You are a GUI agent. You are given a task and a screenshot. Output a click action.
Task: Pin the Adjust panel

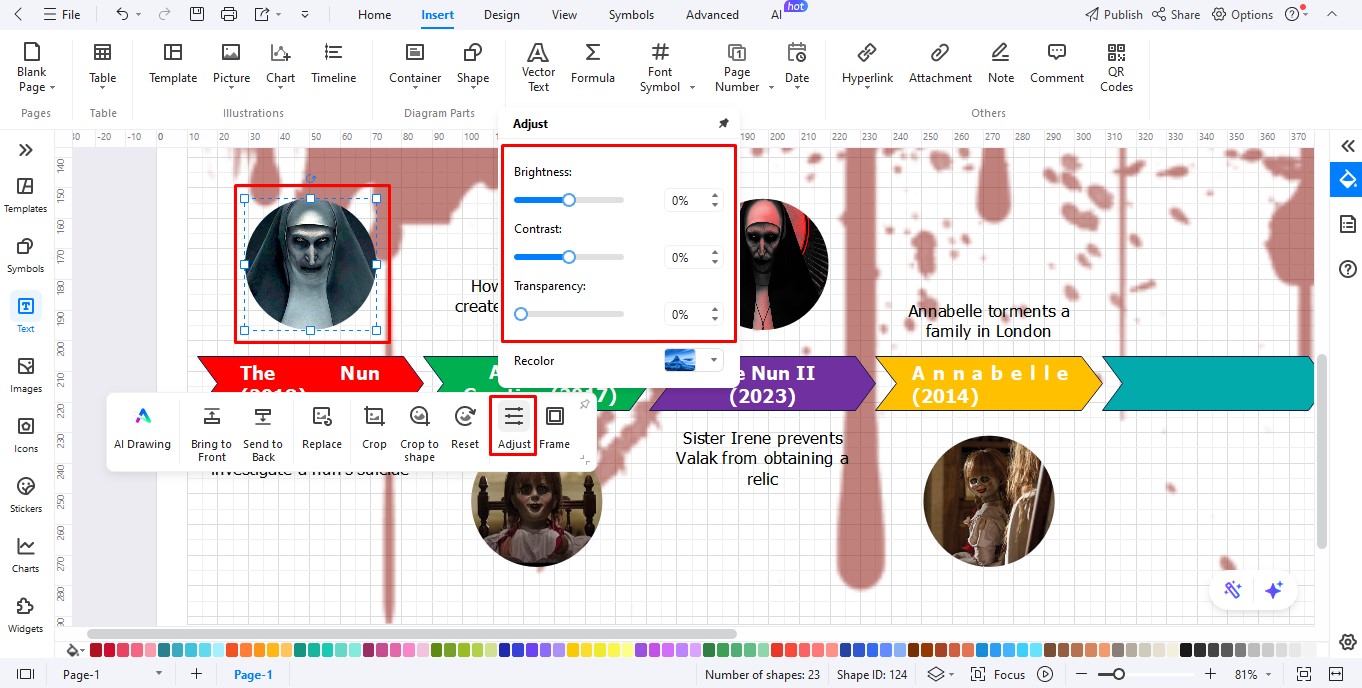(724, 123)
